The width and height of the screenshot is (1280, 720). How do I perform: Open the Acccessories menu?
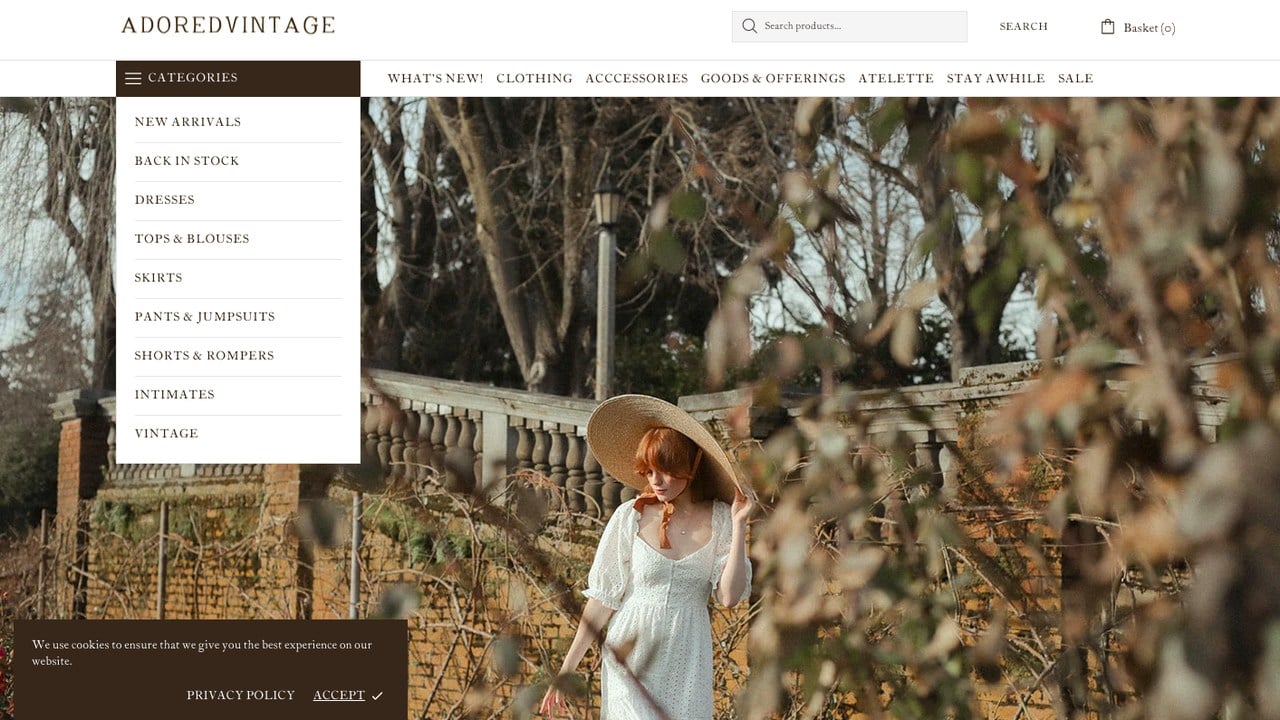(x=636, y=78)
